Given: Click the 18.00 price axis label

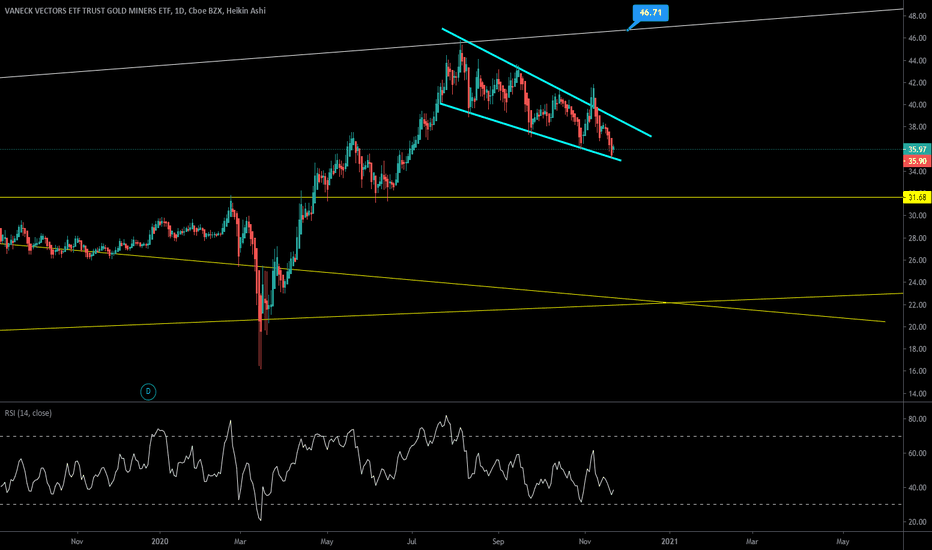Looking at the screenshot, I should coord(917,349).
